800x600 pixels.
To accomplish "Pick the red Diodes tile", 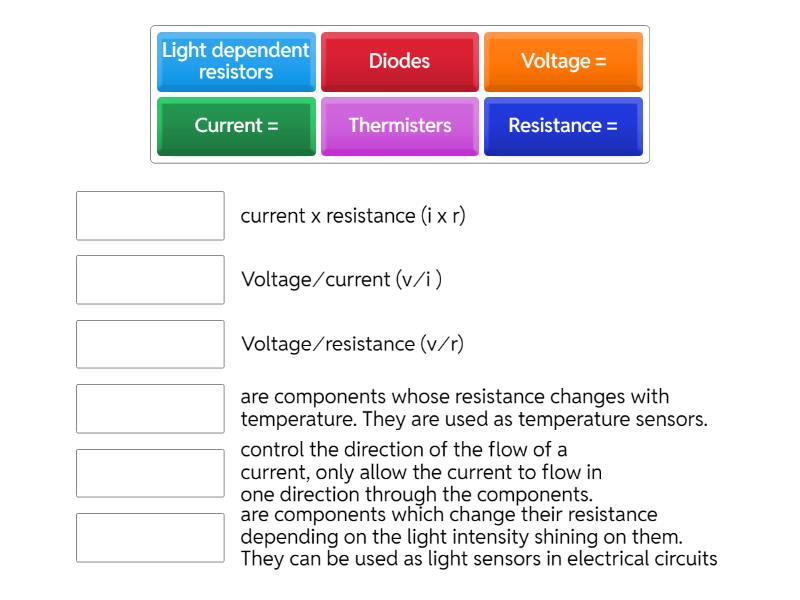I will pyautogui.click(x=399, y=61).
